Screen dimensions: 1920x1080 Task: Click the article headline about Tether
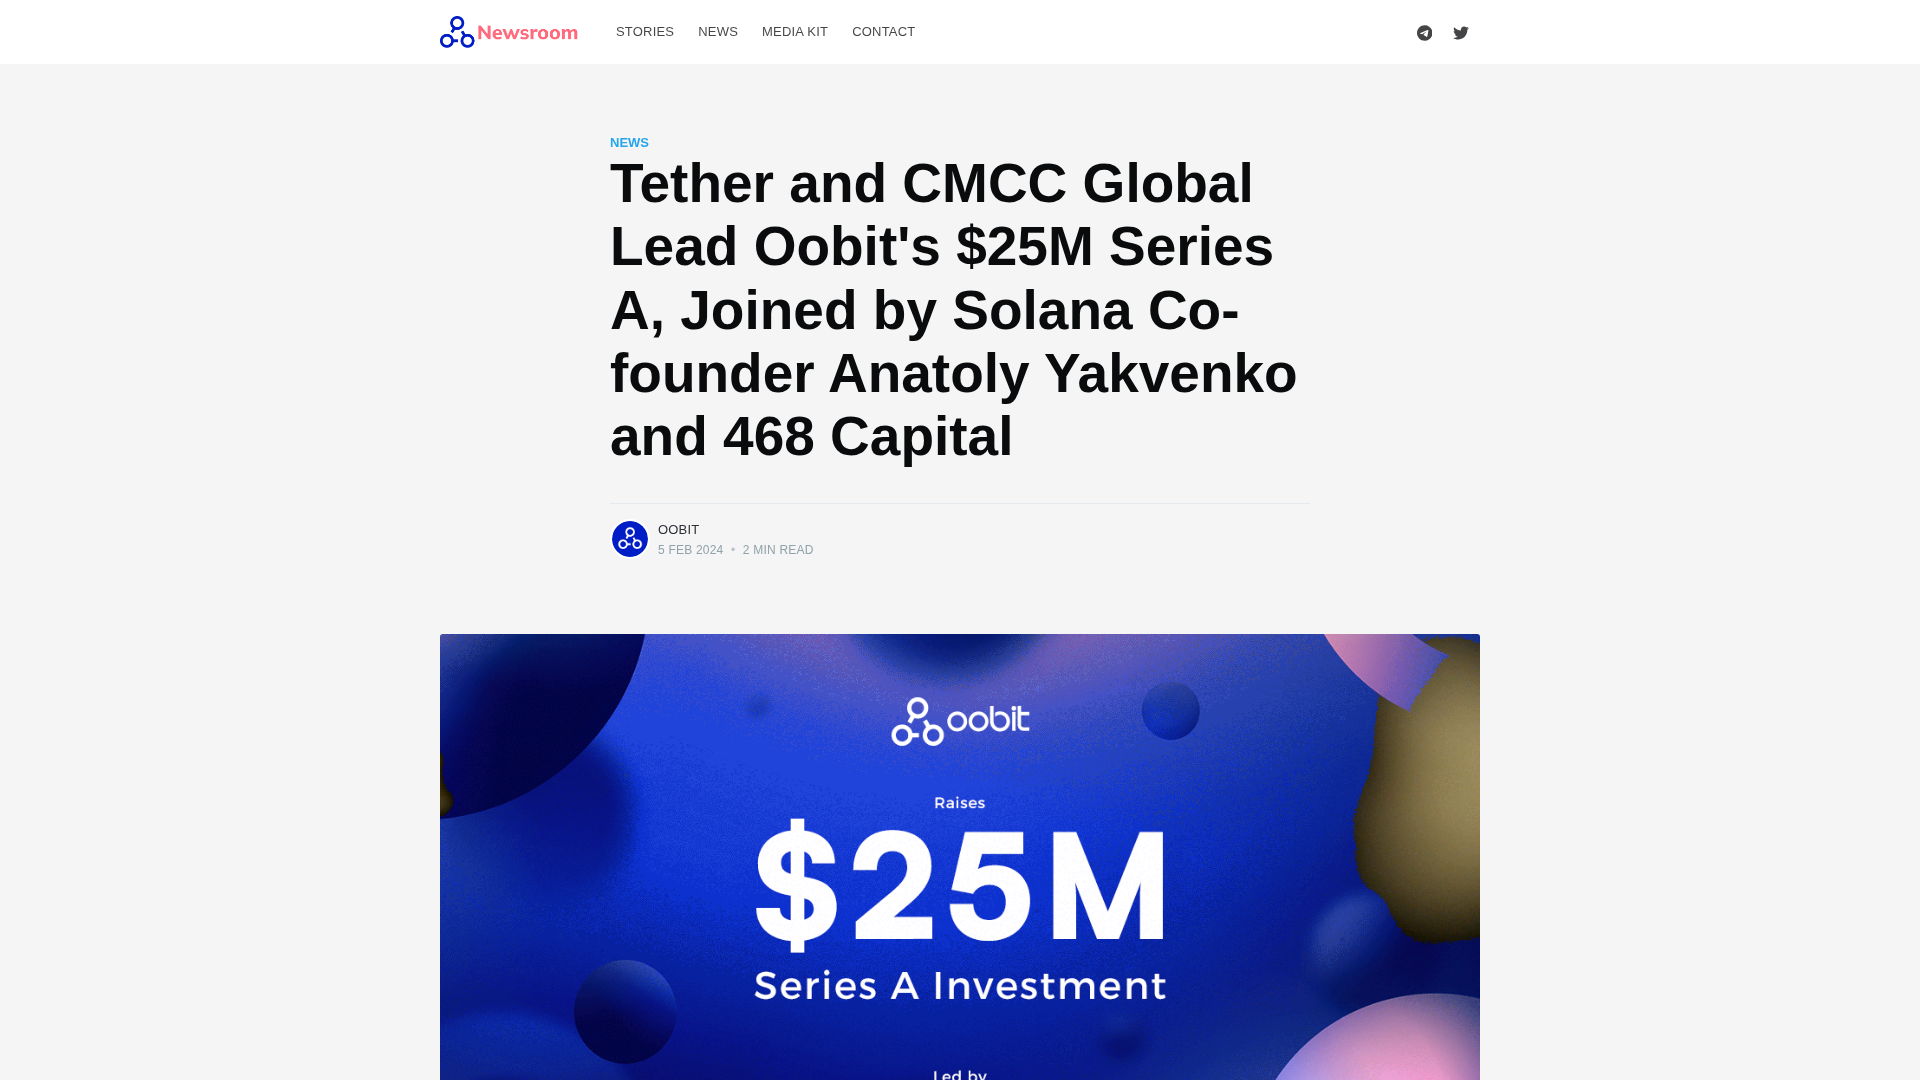click(x=953, y=310)
